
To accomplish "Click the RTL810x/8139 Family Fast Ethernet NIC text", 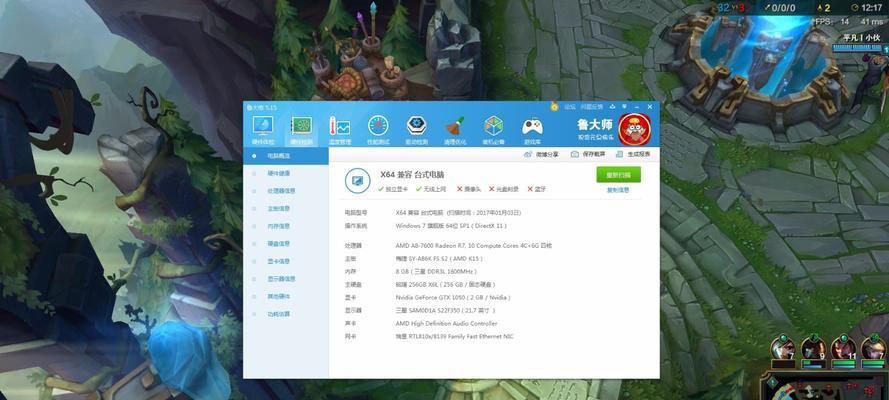I will [455, 337].
